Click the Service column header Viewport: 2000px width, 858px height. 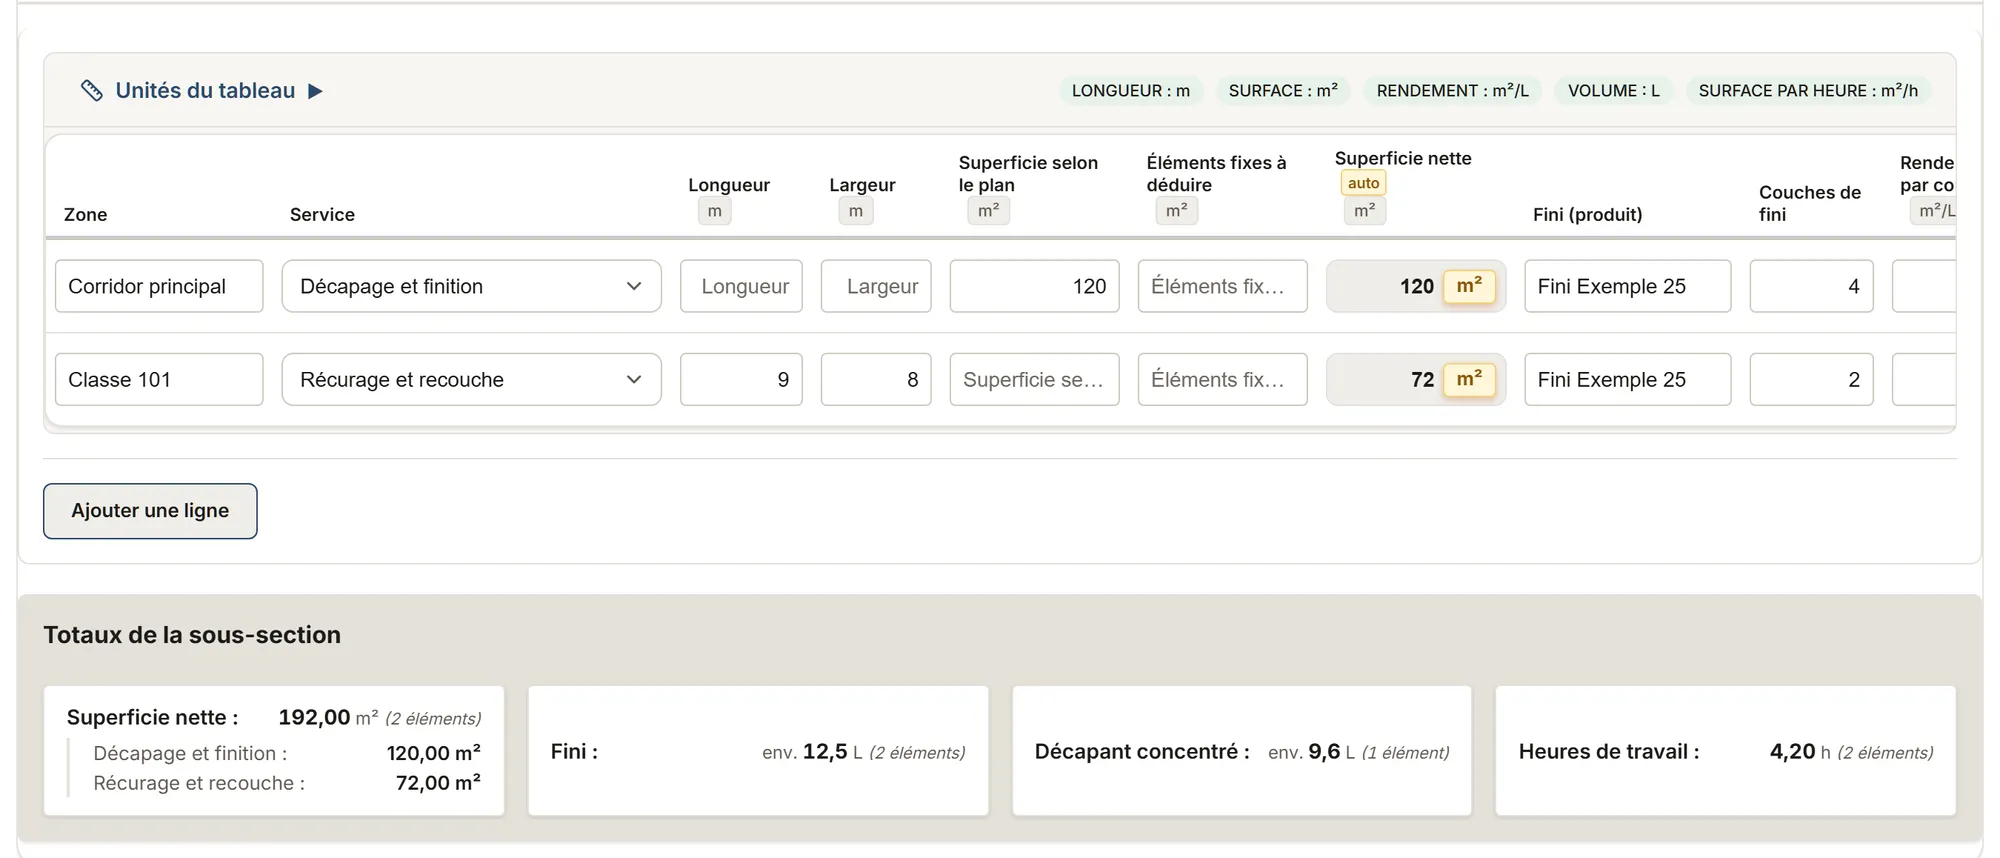tap(322, 214)
